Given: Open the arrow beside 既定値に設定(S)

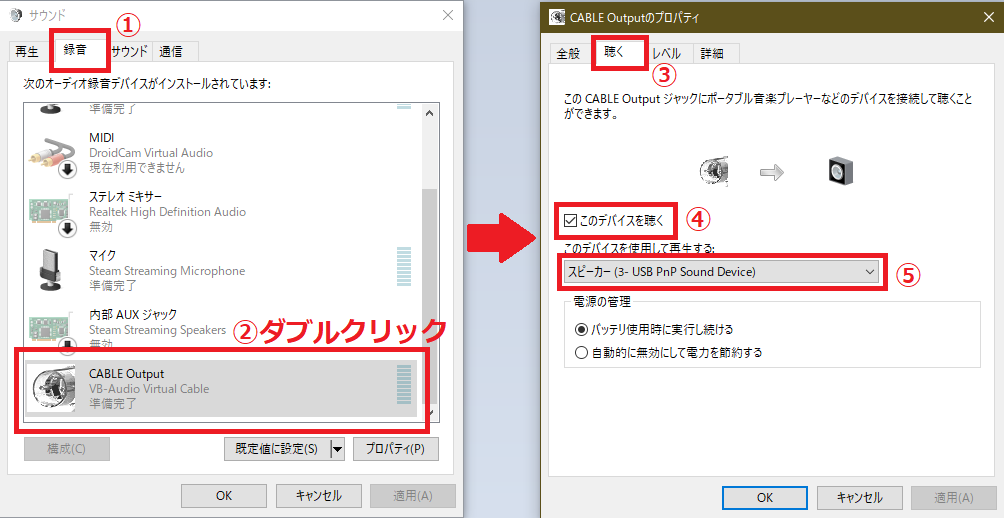Looking at the screenshot, I should point(337,449).
